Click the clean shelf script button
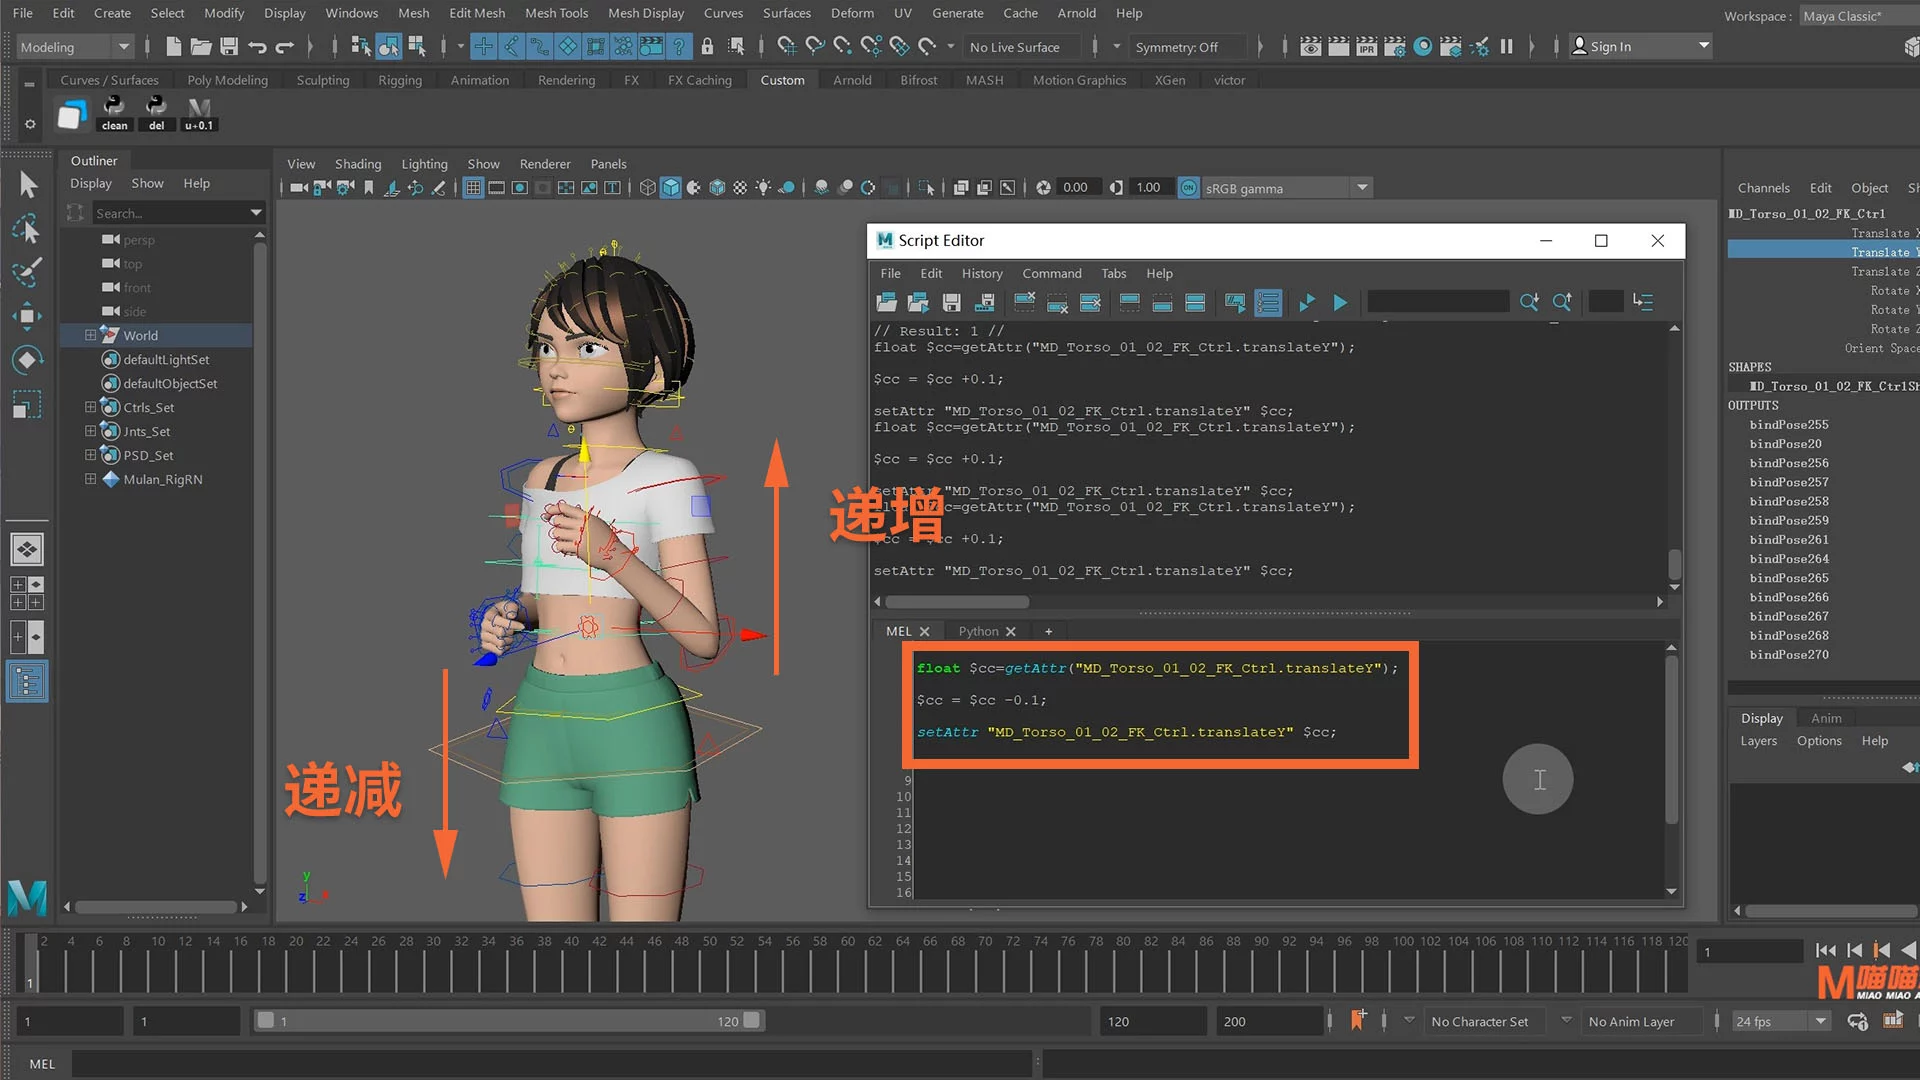Image resolution: width=1920 pixels, height=1080 pixels. 114,113
